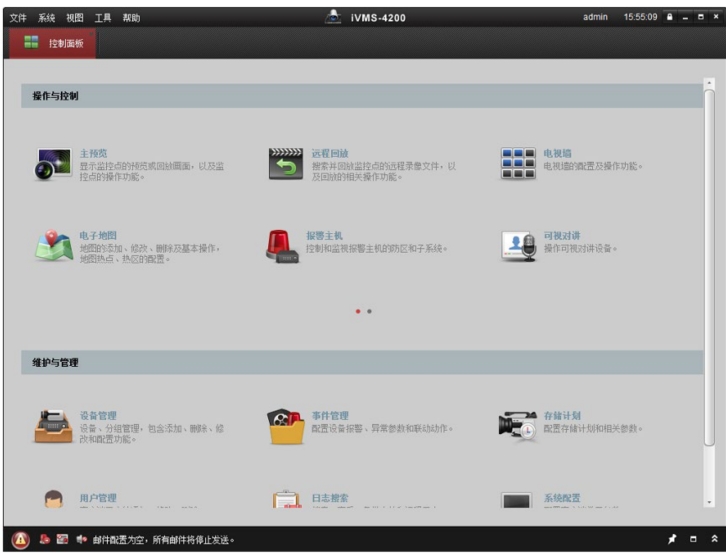
Task: Click the vertical scrollbar thumb
Action: (709, 268)
